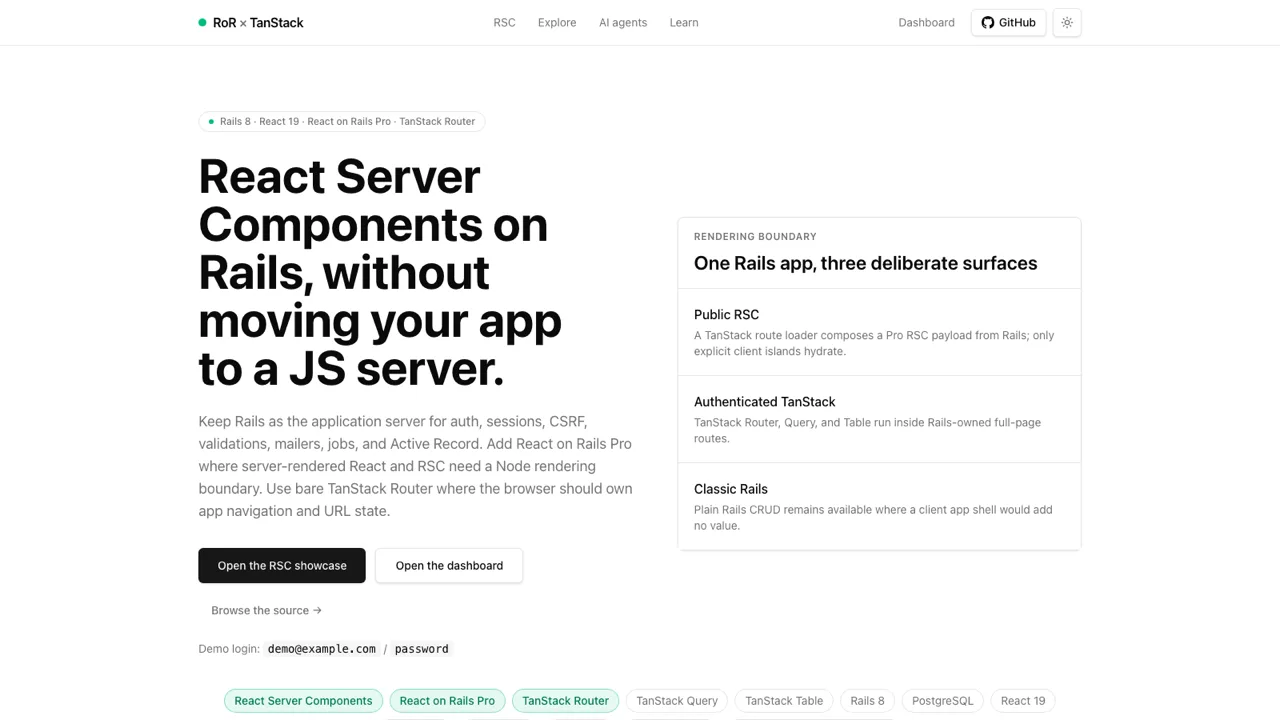Click the RoR × TanStack site title
This screenshot has width=1280, height=720.
click(x=258, y=22)
